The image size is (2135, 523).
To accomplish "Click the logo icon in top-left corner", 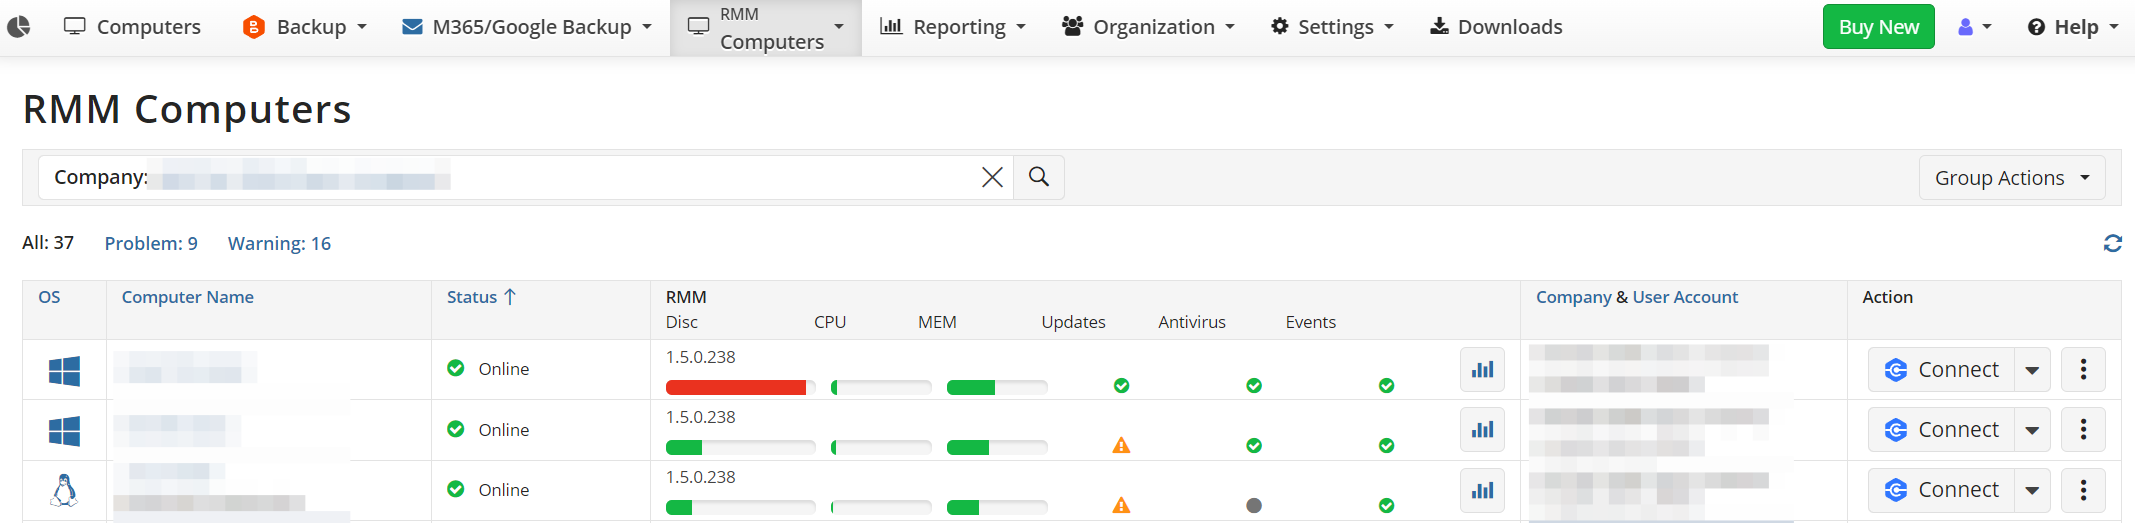I will pyautogui.click(x=19, y=27).
